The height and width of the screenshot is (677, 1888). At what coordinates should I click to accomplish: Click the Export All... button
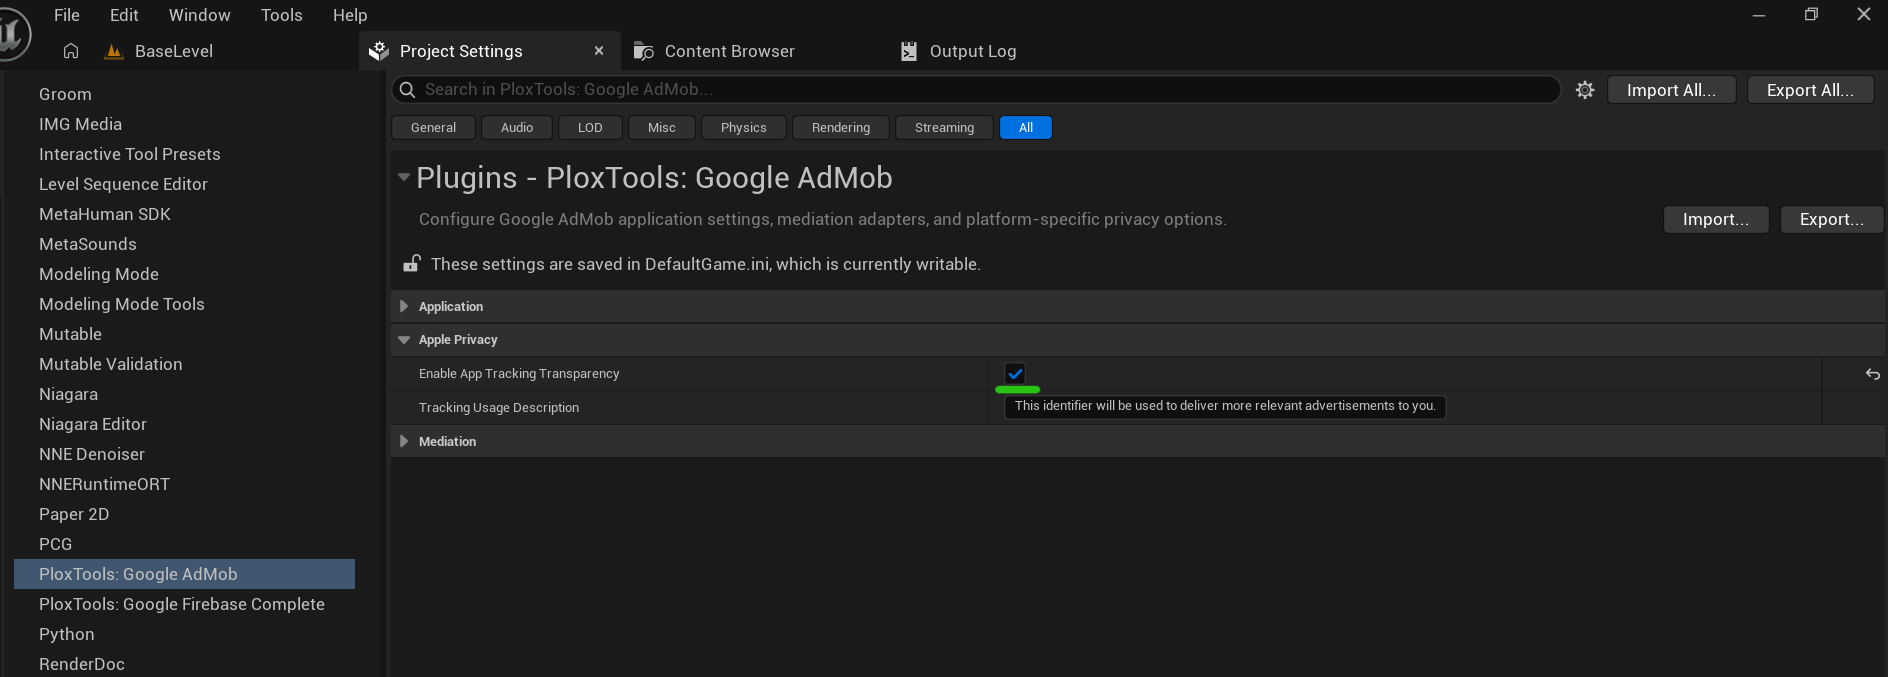1810,90
